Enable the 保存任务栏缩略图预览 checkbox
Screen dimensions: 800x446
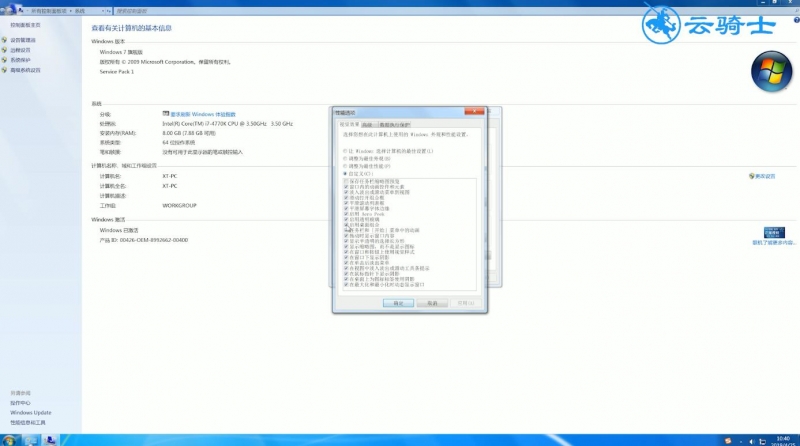[x=346, y=181]
